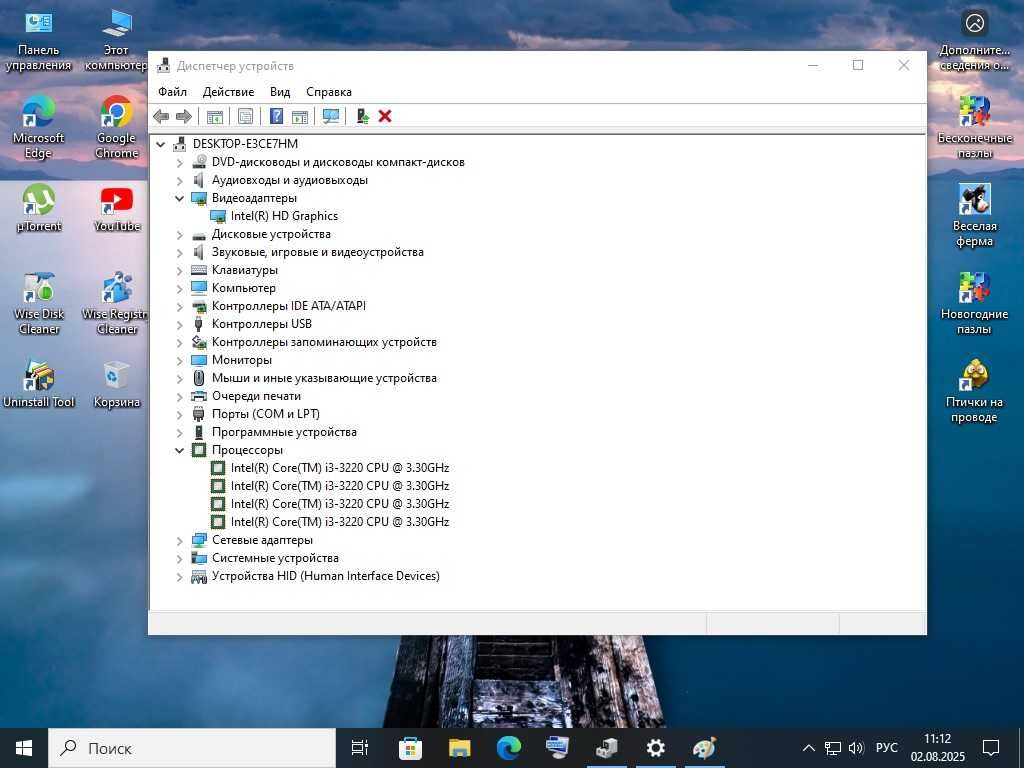Select Контроллеры IDE ATA/ATAPI row
This screenshot has height=768, width=1024.
tap(289, 306)
